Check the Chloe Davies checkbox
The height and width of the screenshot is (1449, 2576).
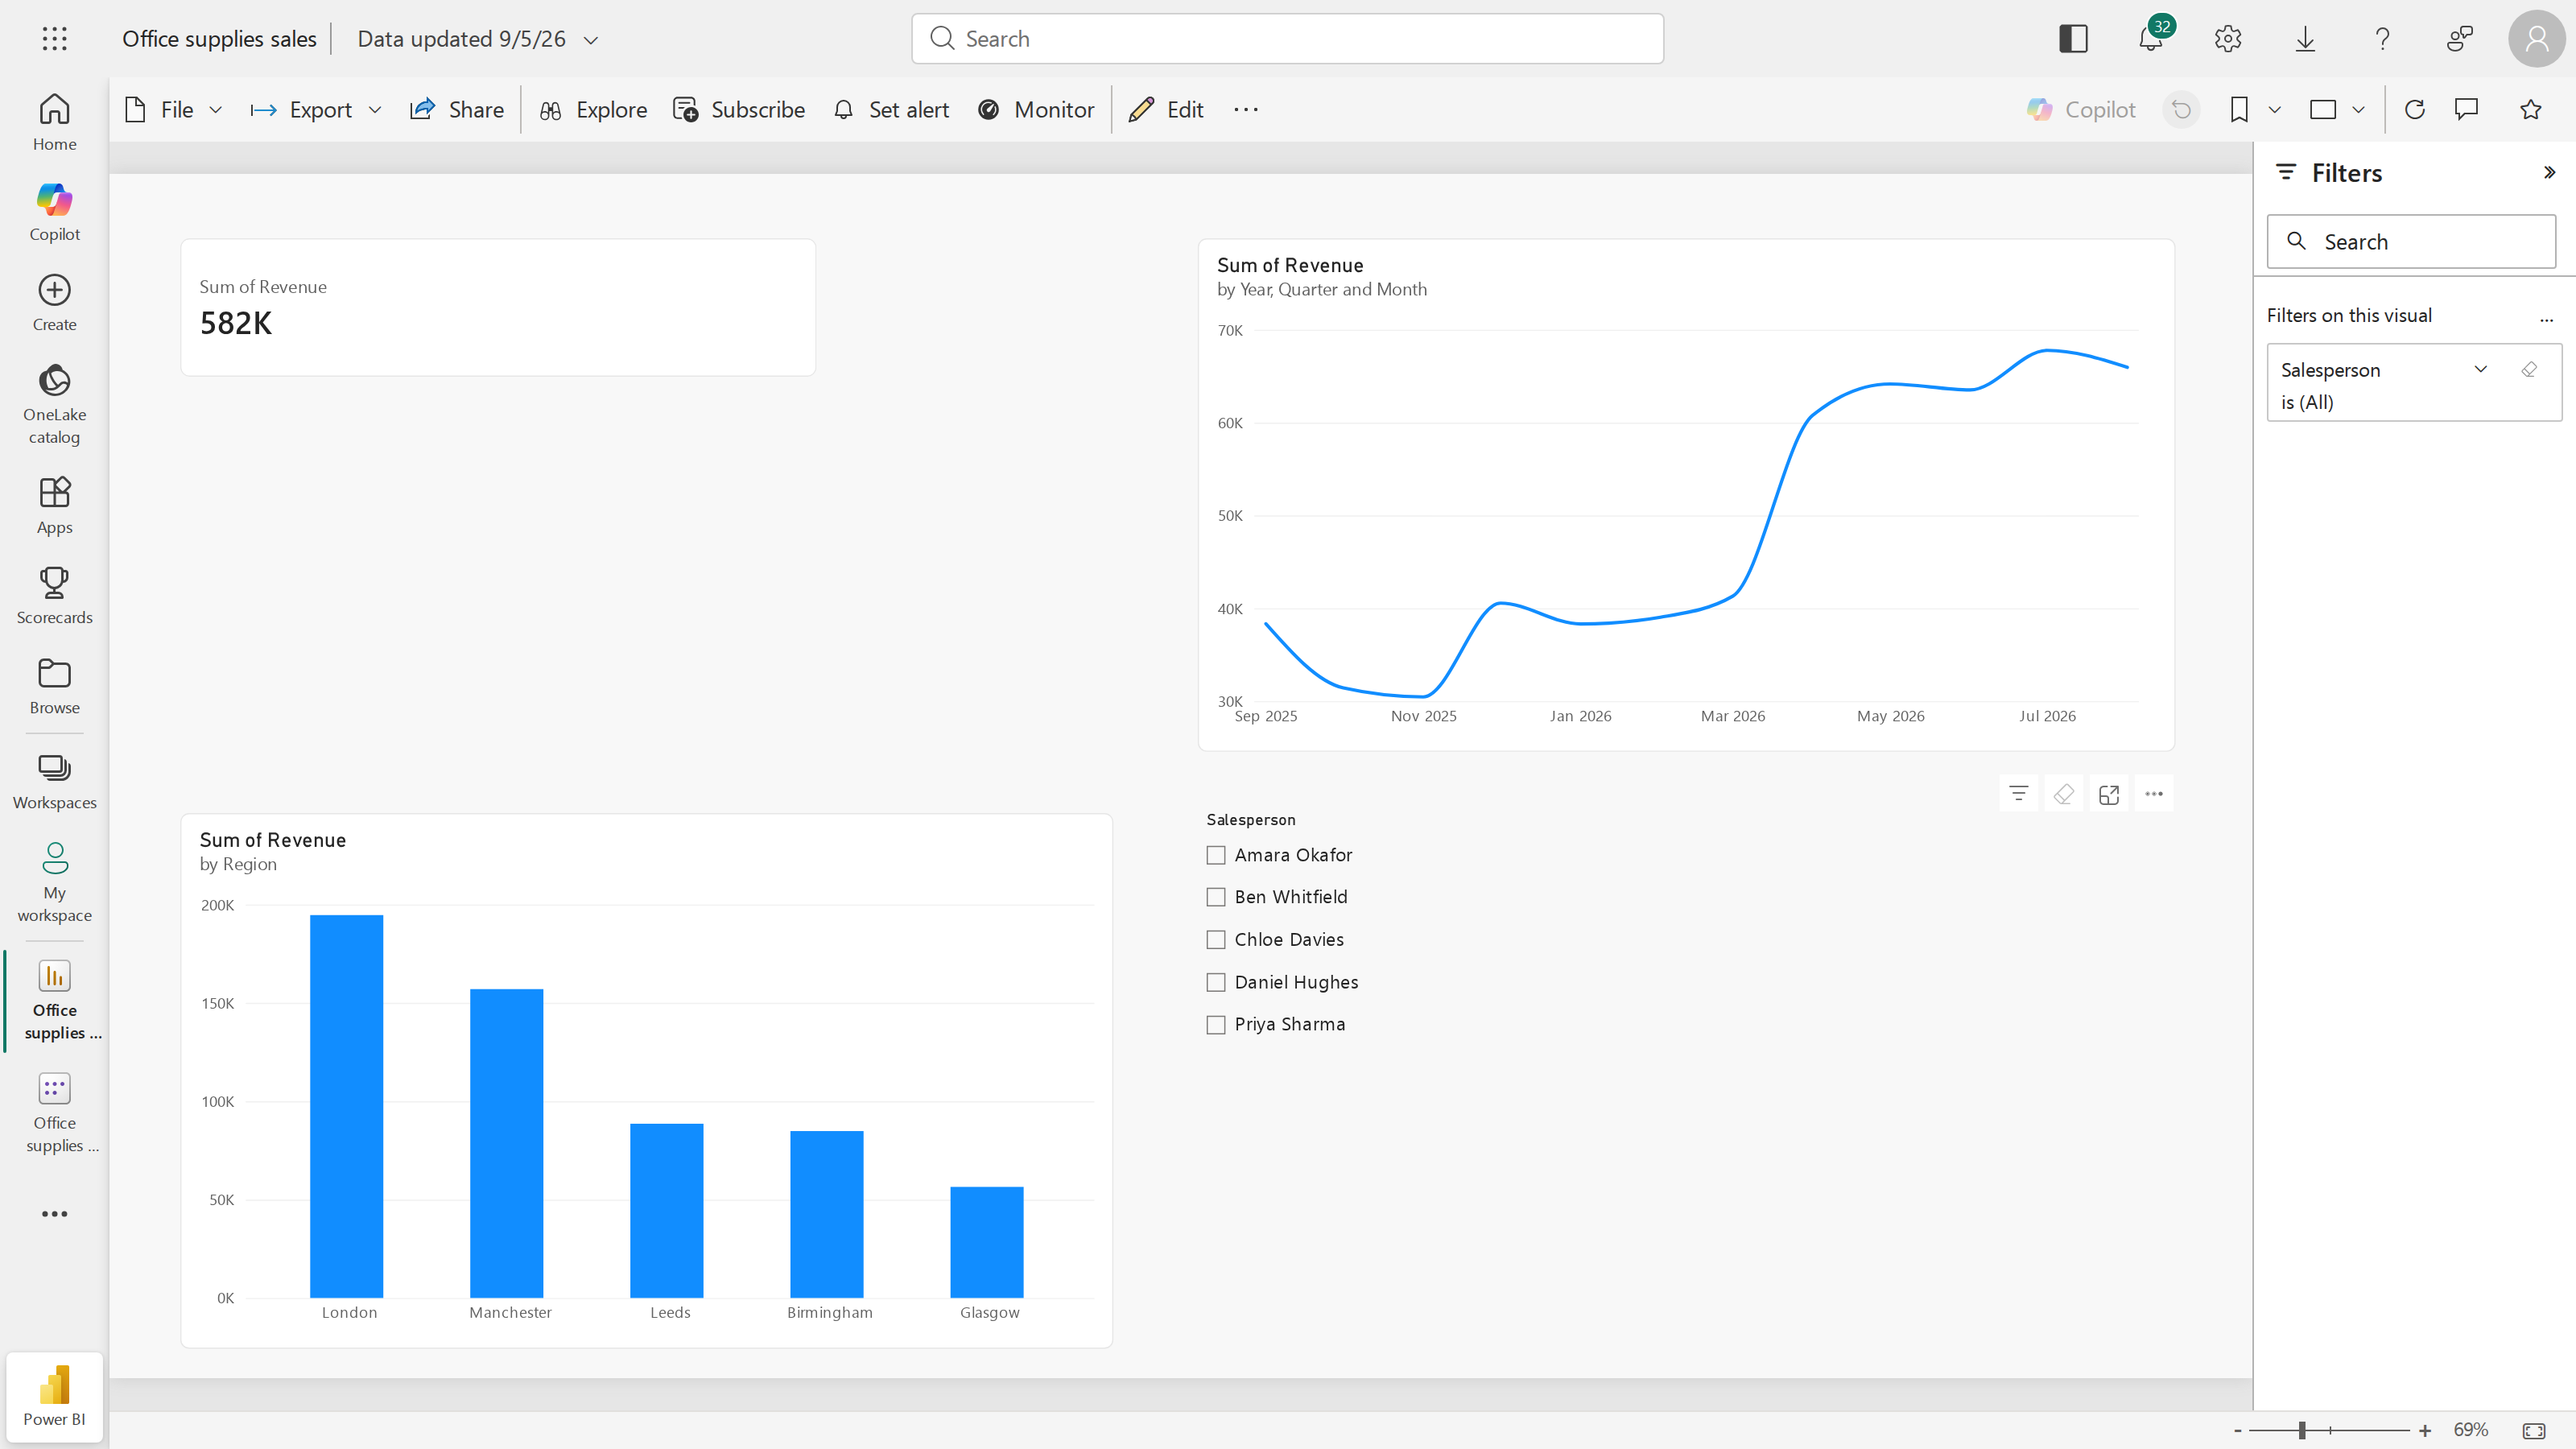click(1216, 940)
